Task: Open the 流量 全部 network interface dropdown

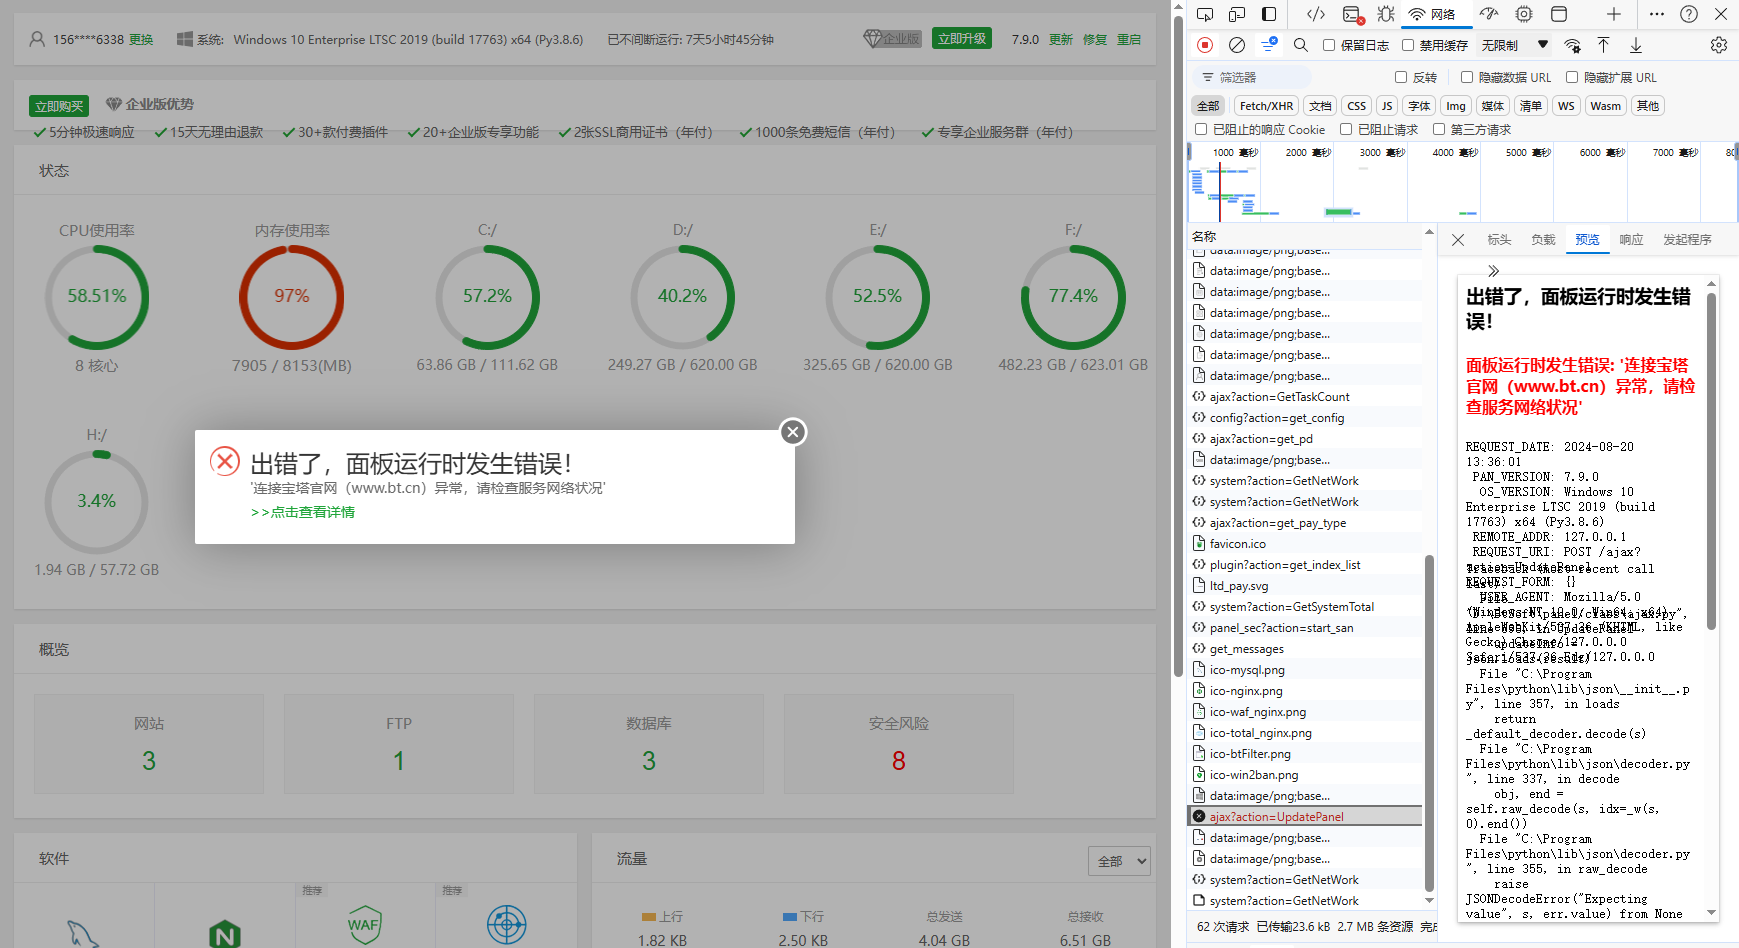Action: click(x=1119, y=861)
